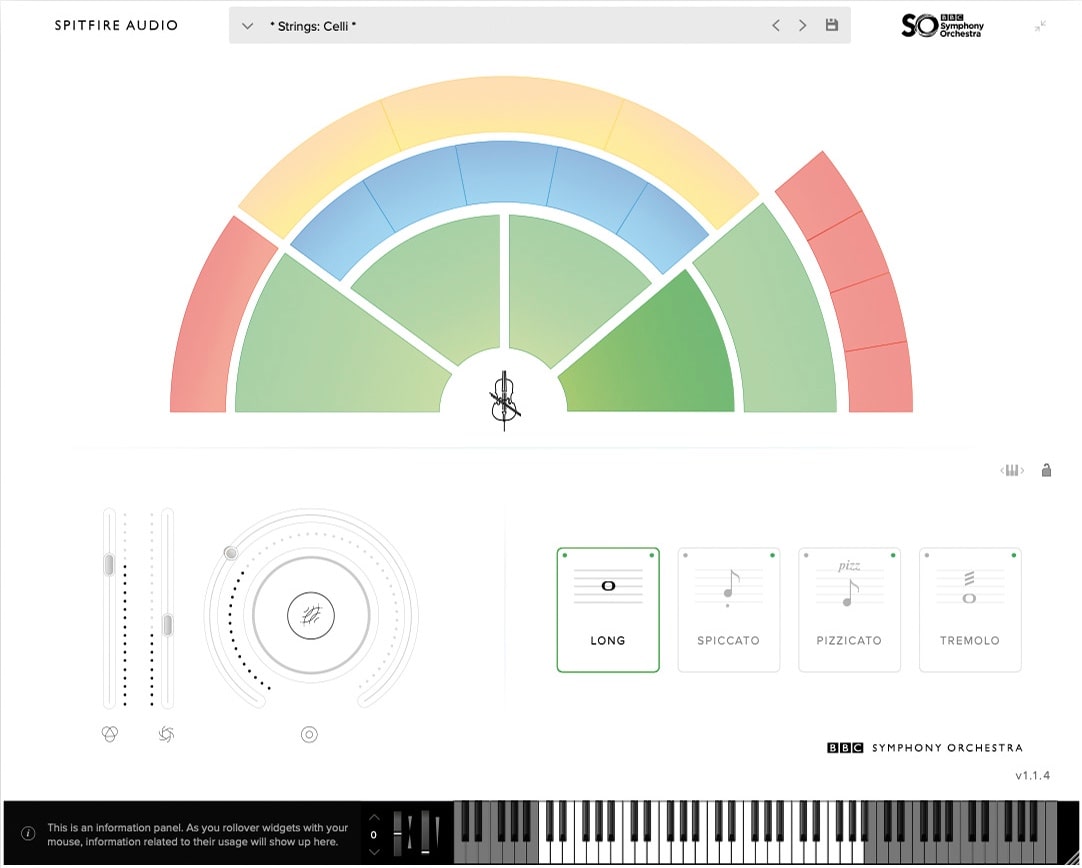Toggle the green LED on the PIZZICATO card
1082x868 pixels.
coord(891,552)
